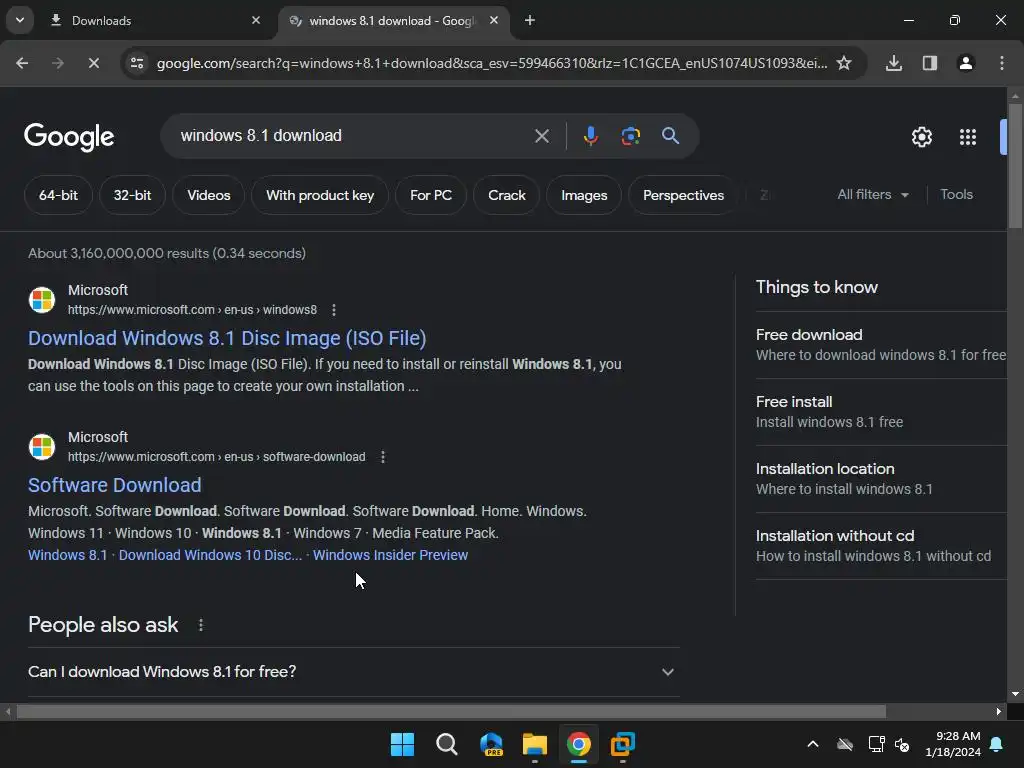Select the For PC chip
The image size is (1024, 768).
tap(431, 195)
